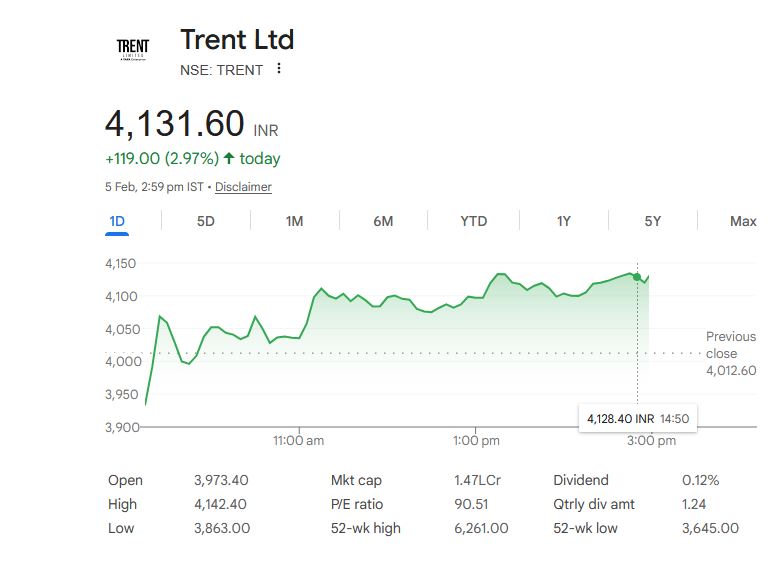The width and height of the screenshot is (772, 576).
Task: Click the green chart marker dot at 14:50
Action: pyautogui.click(x=637, y=276)
